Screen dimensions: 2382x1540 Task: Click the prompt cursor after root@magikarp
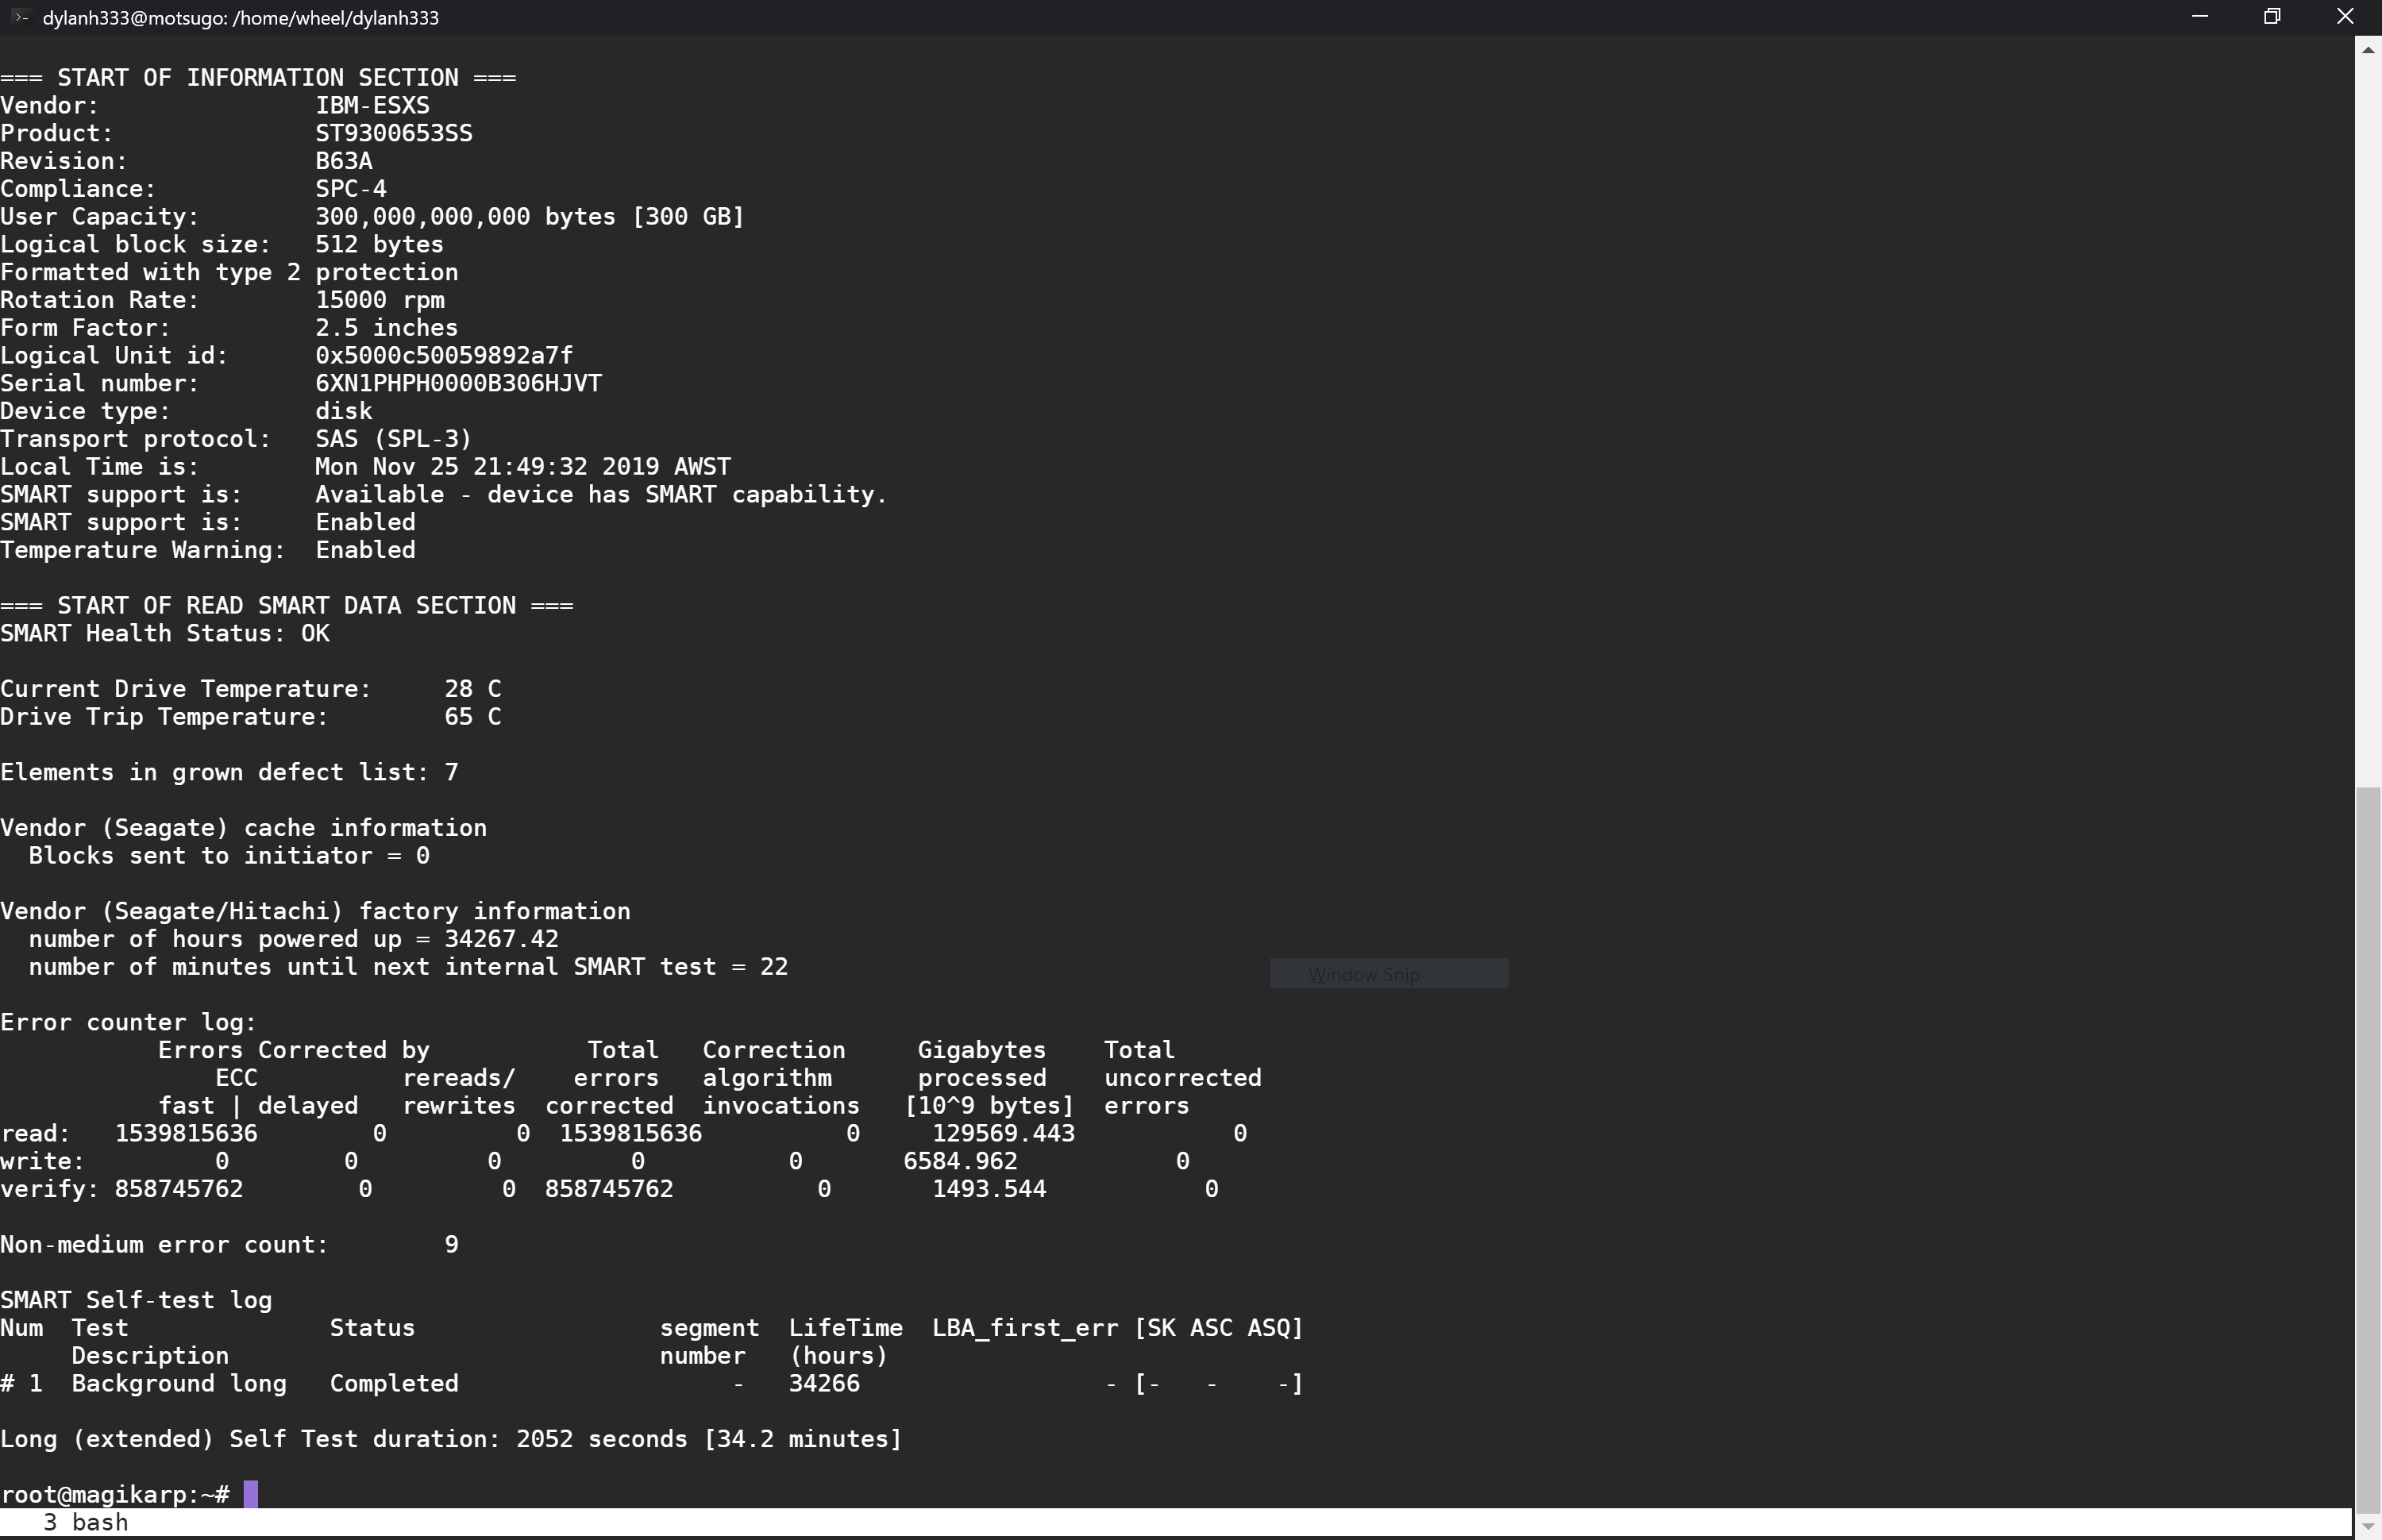[251, 1494]
